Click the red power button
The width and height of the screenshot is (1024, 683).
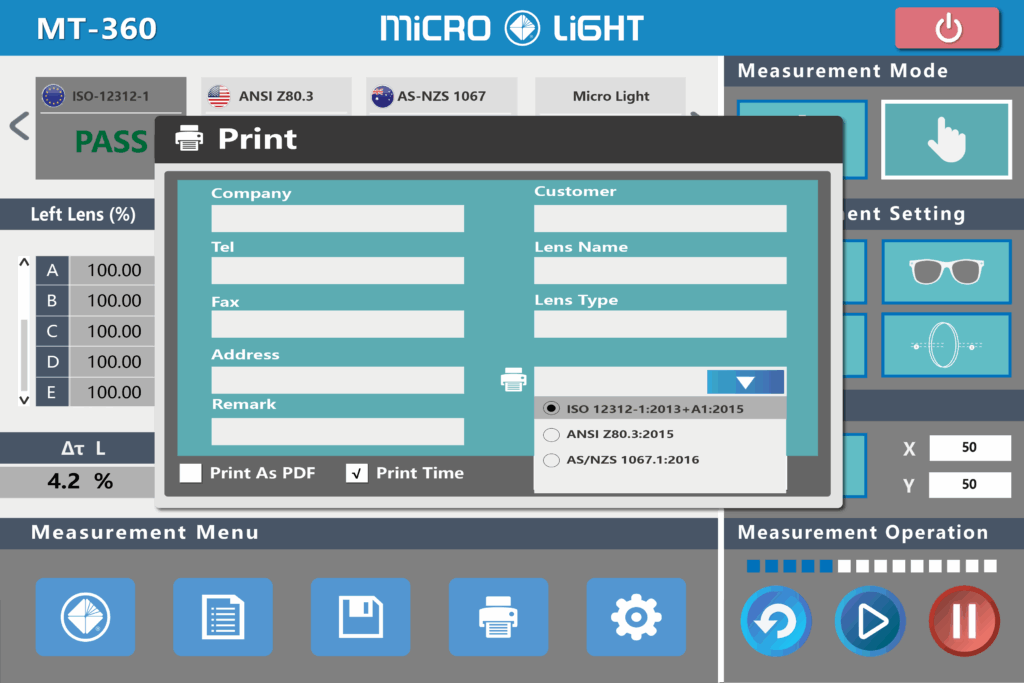(946, 28)
